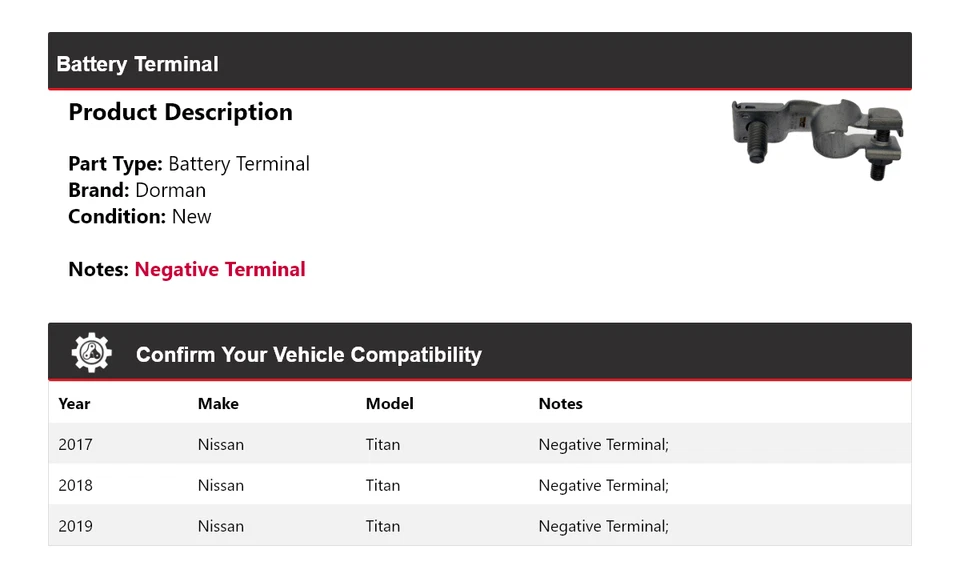Click Negative Terminal note in 2019 row
960x578 pixels.
(603, 526)
